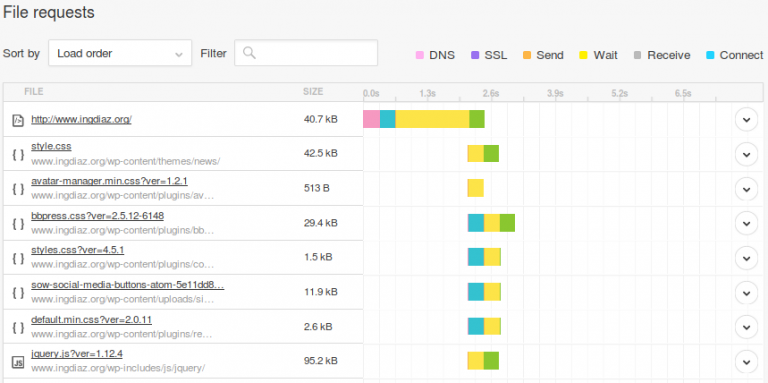Click the SIZE column header
Screen dimensions: 768x383
point(313,92)
